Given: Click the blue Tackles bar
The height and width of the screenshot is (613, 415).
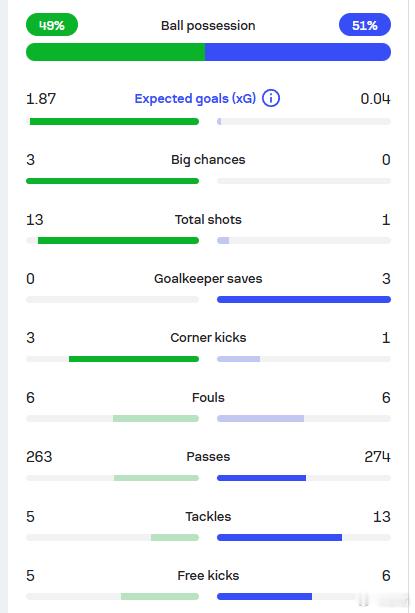Looking at the screenshot, I should coord(279,538).
